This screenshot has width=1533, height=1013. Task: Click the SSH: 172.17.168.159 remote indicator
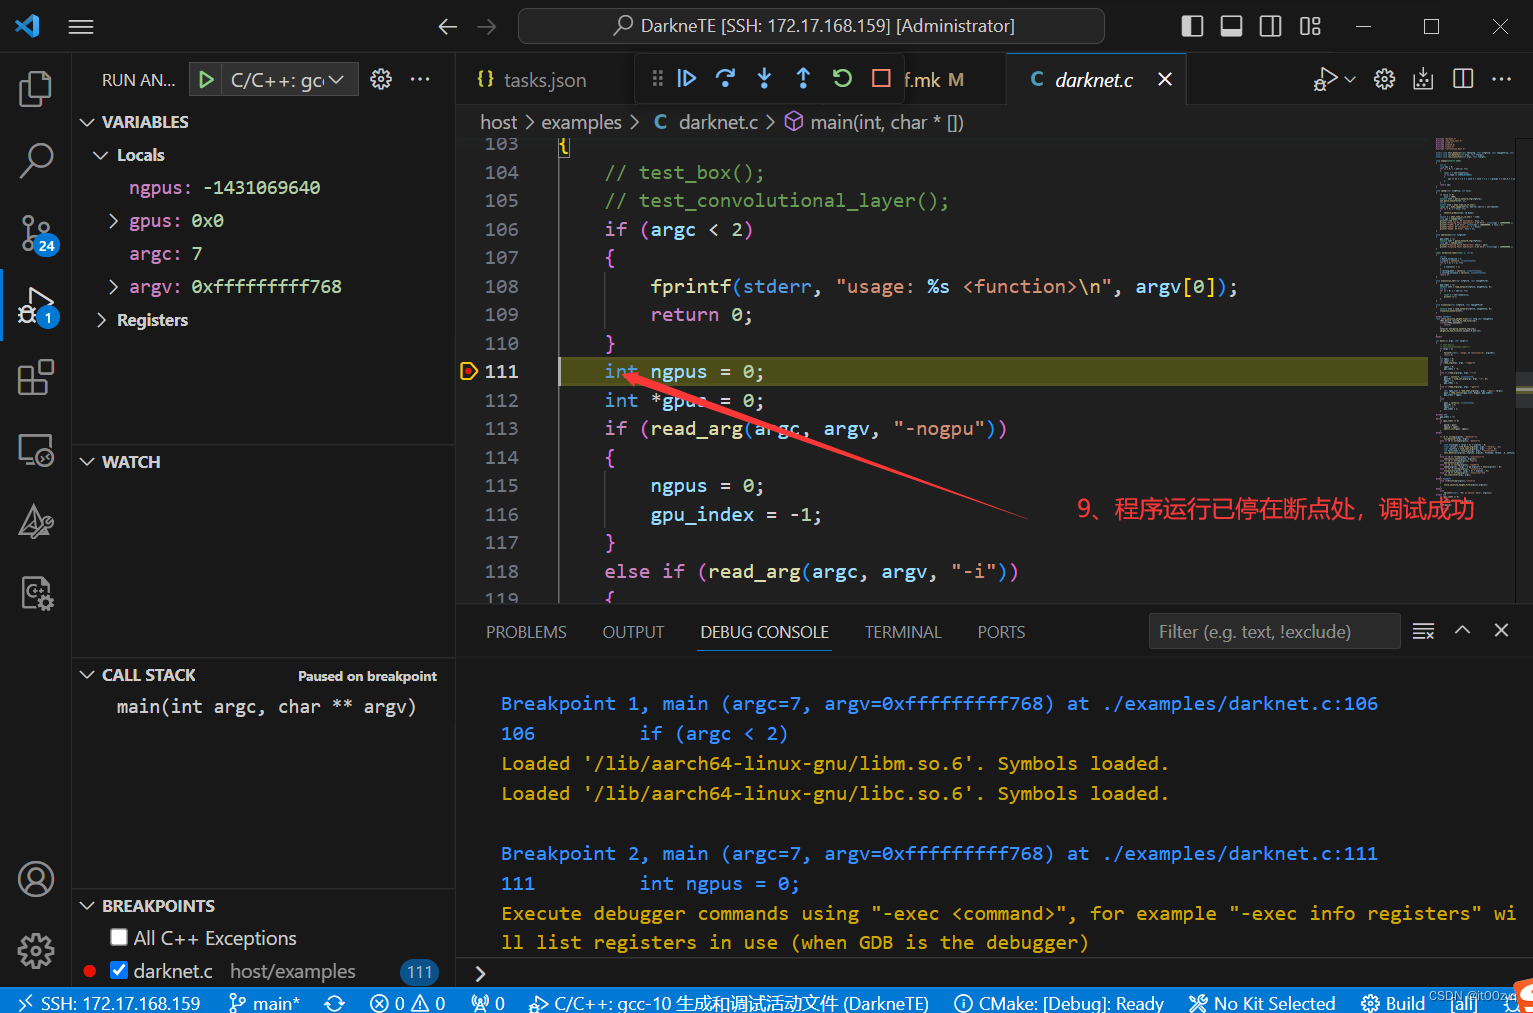[x=109, y=1001]
